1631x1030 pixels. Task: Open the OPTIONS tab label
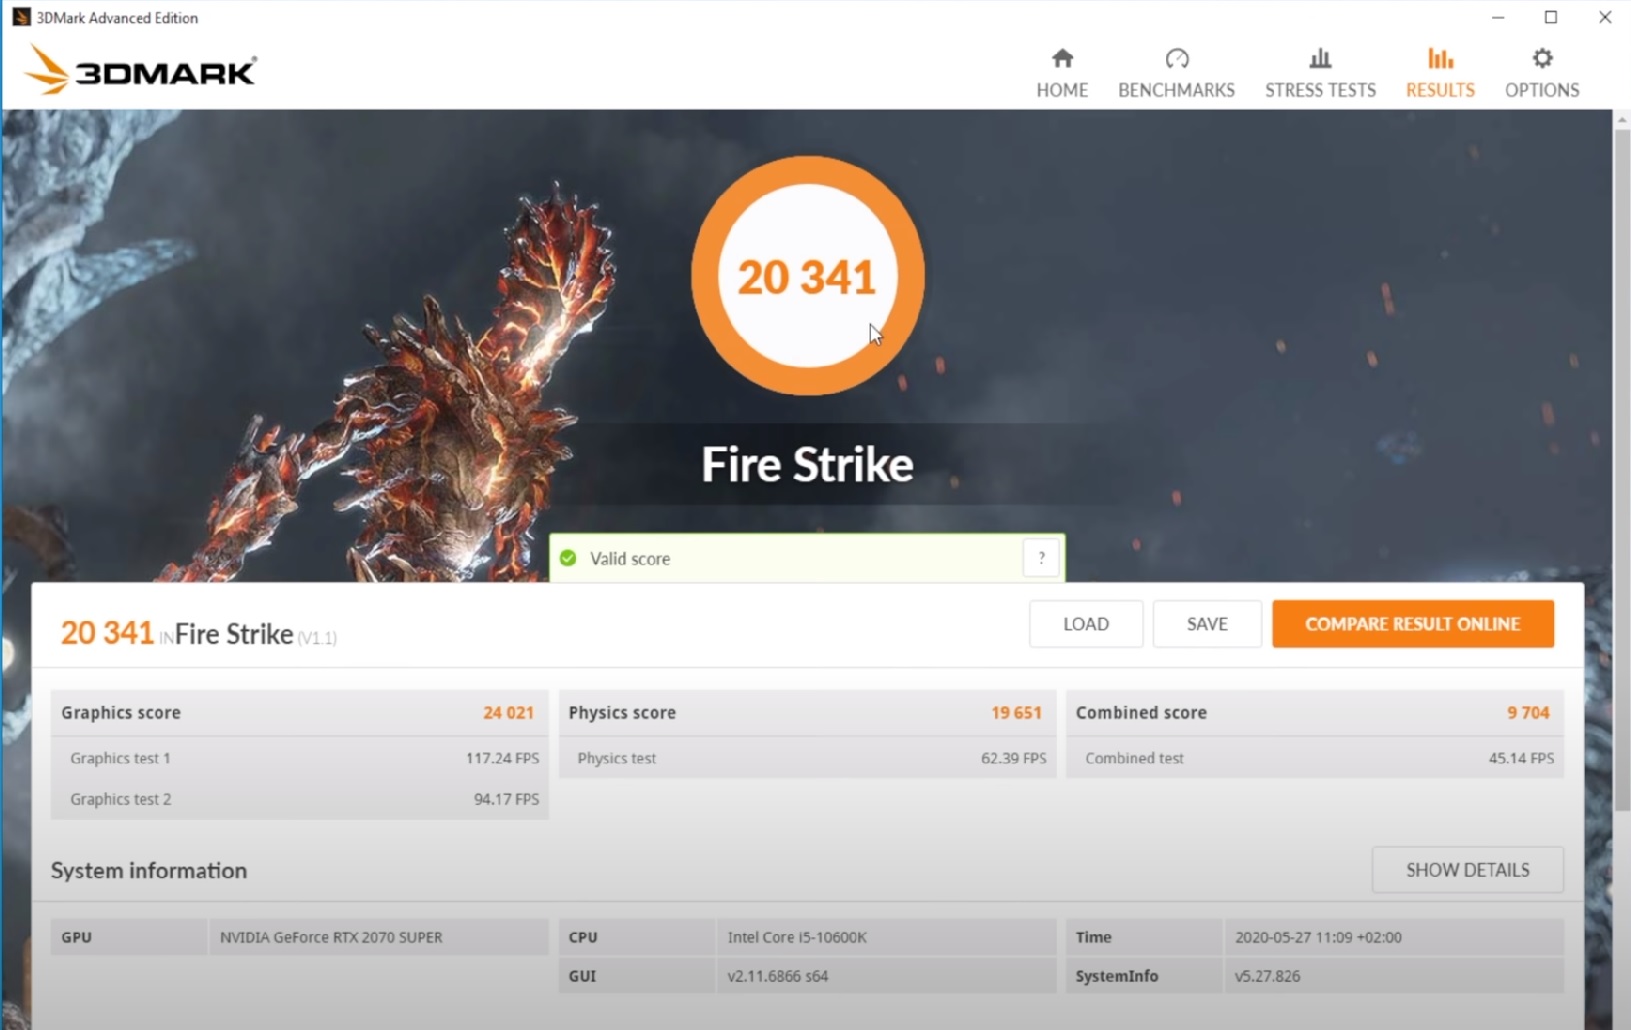click(x=1542, y=90)
